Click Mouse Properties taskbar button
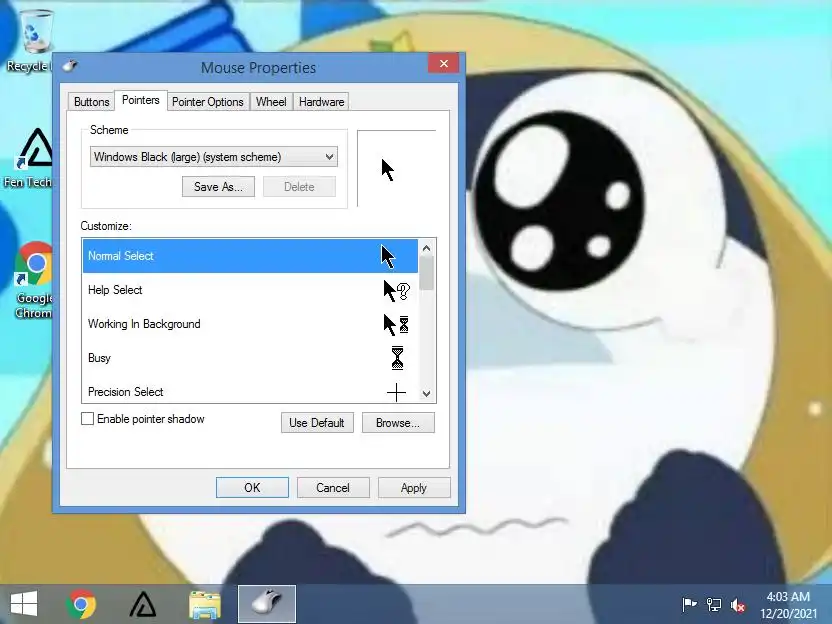The height and width of the screenshot is (624, 832). (267, 604)
